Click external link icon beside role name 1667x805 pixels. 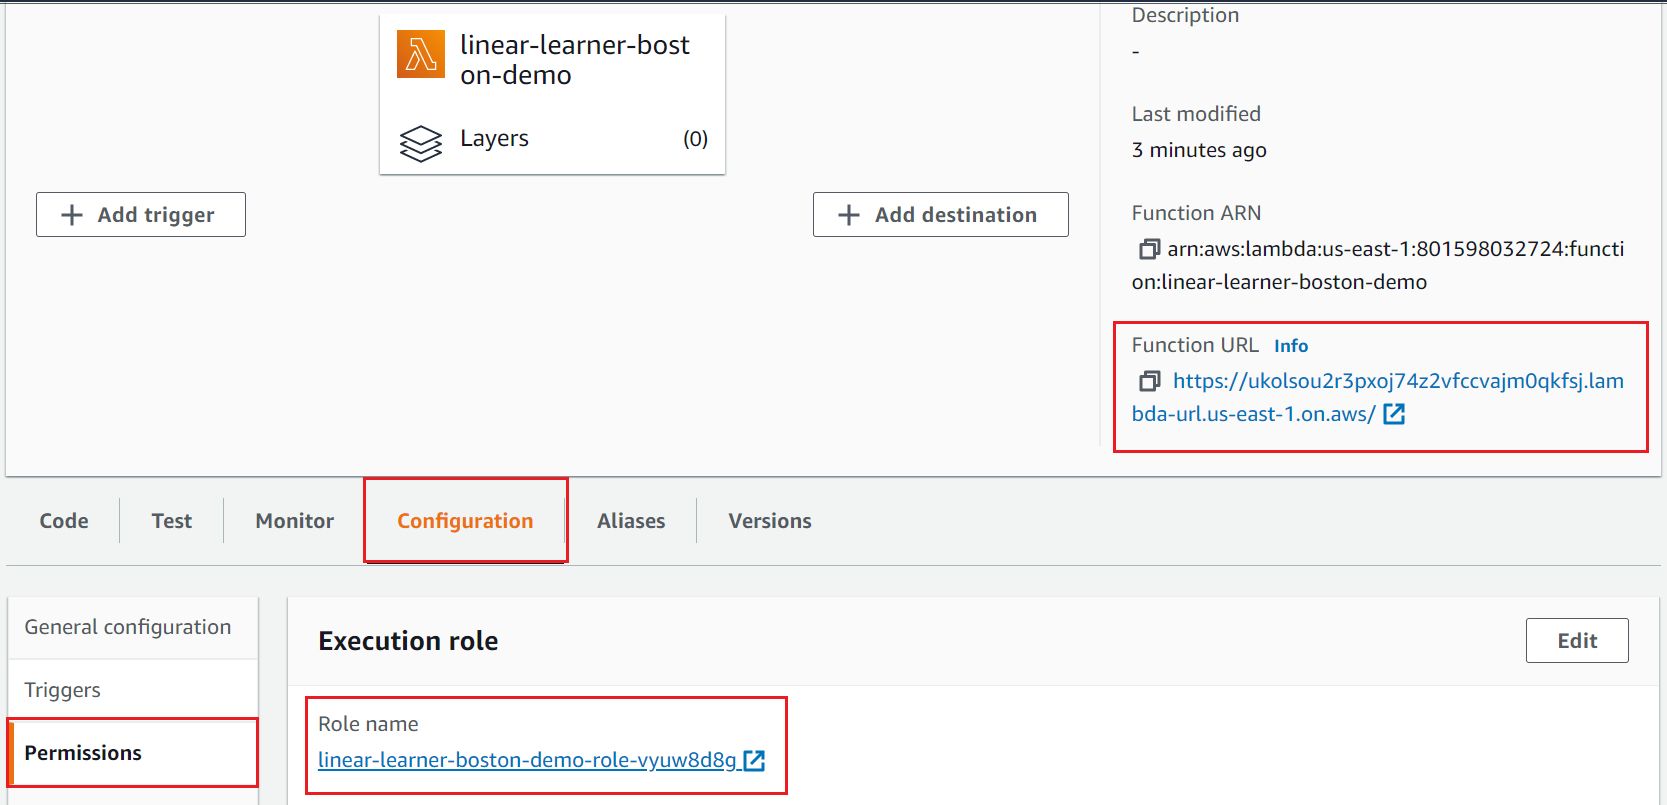(x=754, y=761)
